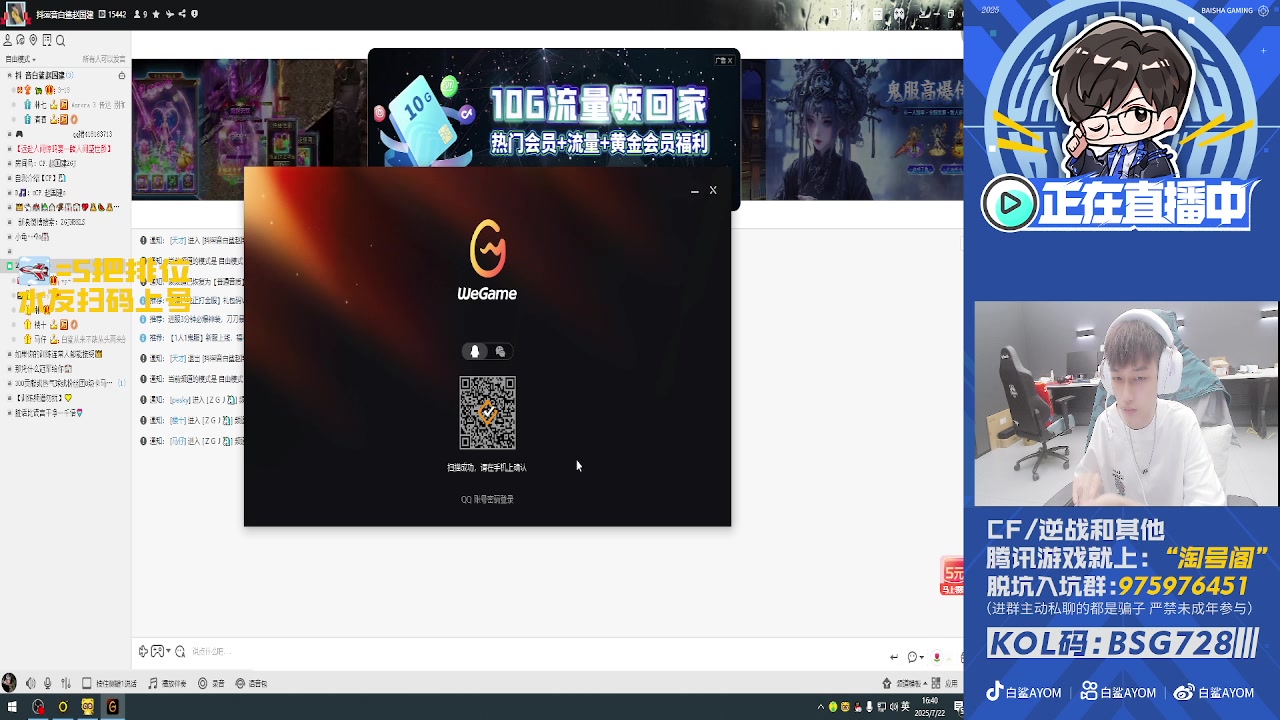Open the notice board icon in sidebar
Viewport: 1280px width, 720px height.
pyautogui.click(x=47, y=40)
